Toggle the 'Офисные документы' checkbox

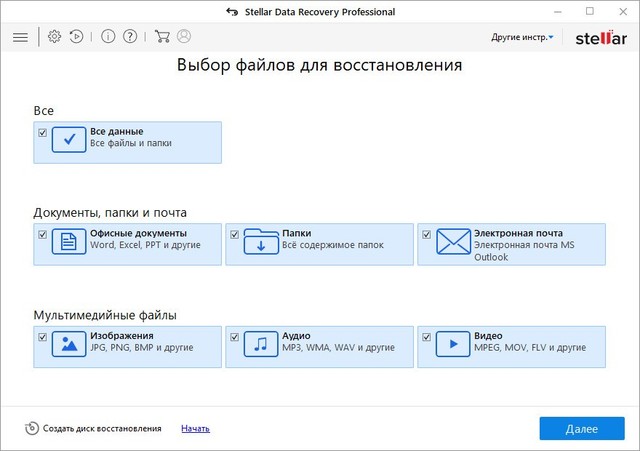[x=42, y=235]
